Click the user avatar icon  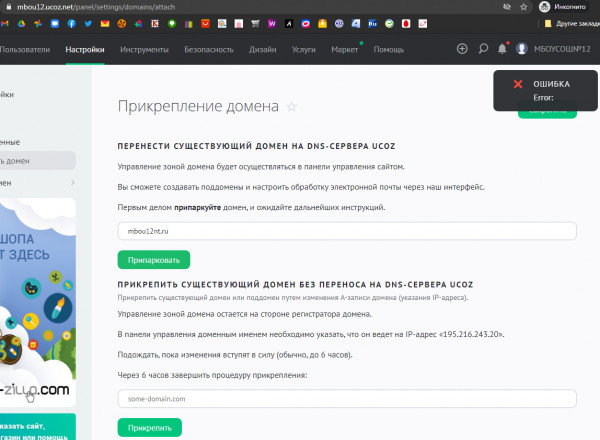coord(522,49)
